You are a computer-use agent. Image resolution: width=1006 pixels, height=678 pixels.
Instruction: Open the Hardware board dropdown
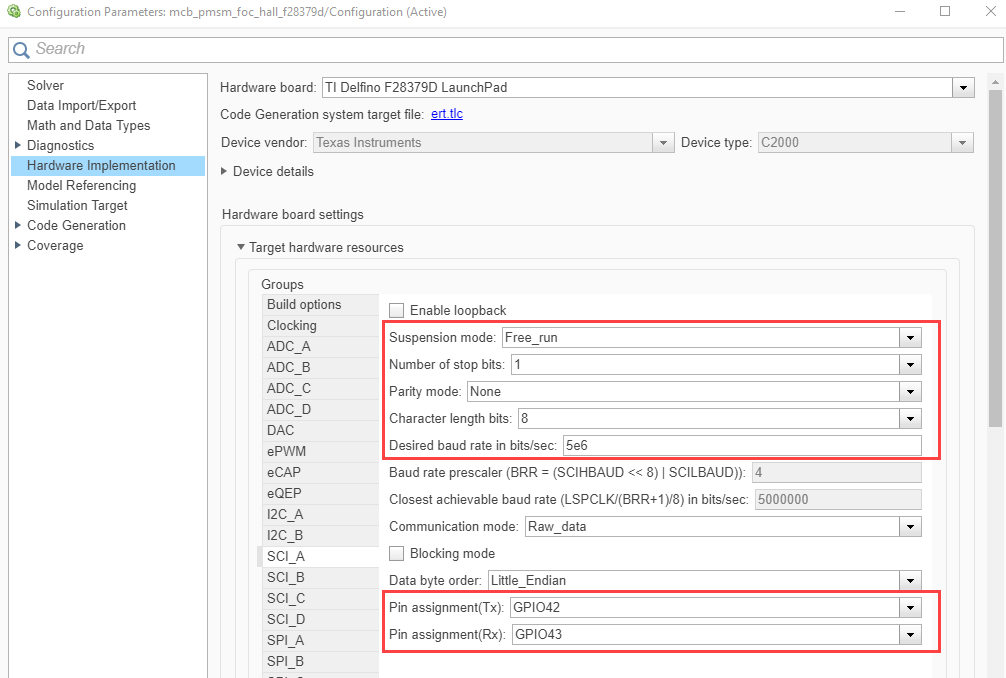(x=963, y=88)
